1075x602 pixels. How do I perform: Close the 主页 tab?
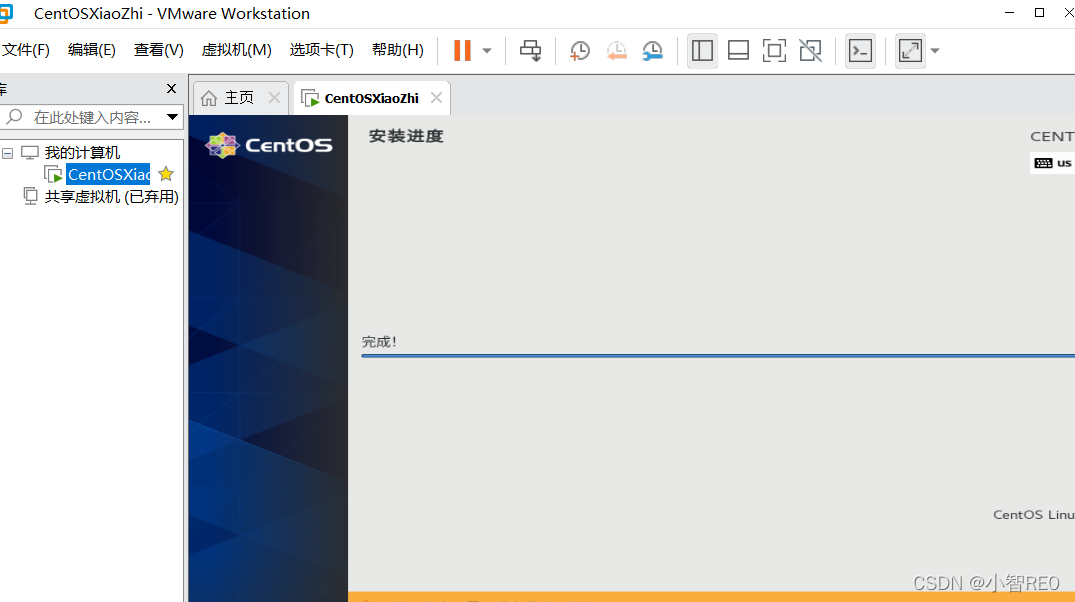(274, 98)
